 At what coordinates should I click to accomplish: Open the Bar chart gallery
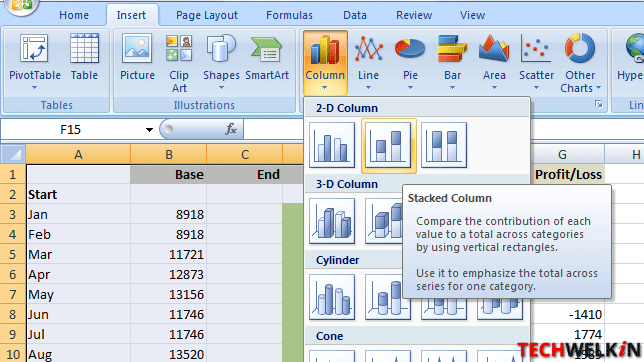pyautogui.click(x=452, y=62)
